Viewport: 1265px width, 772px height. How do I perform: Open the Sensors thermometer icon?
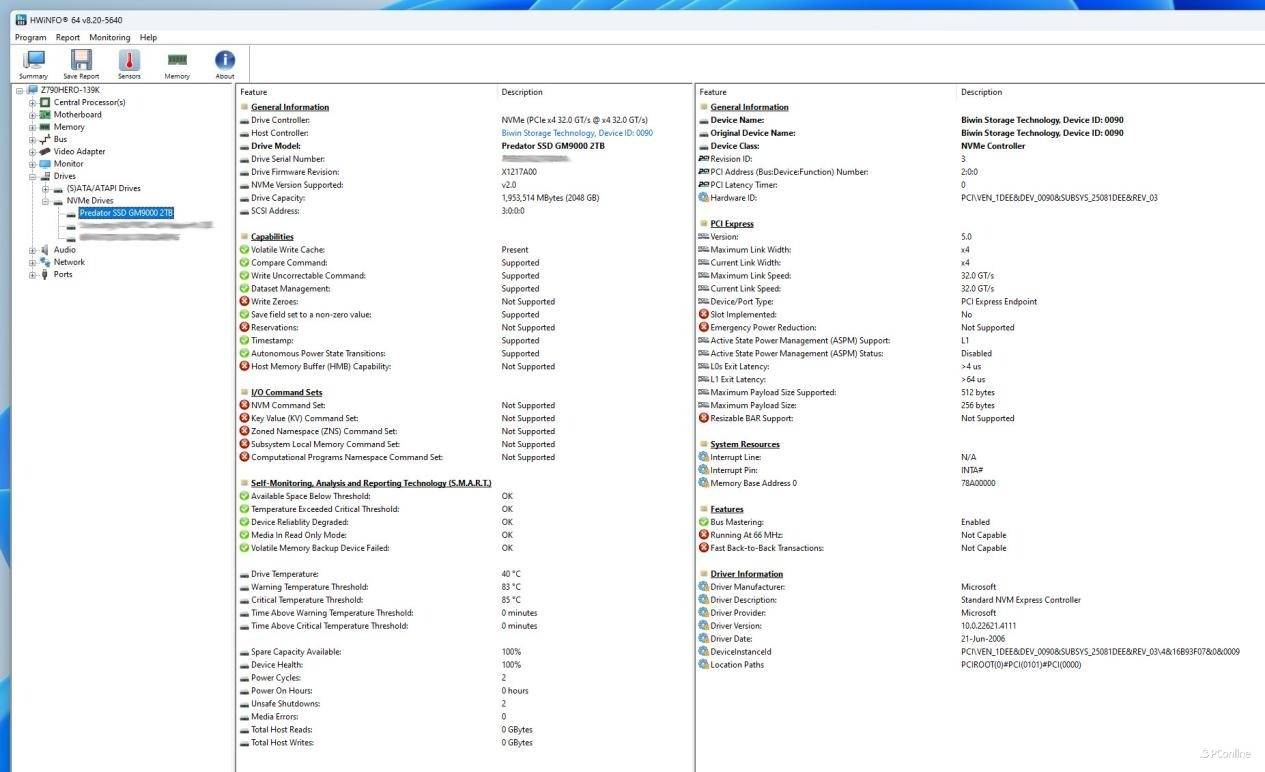129,62
